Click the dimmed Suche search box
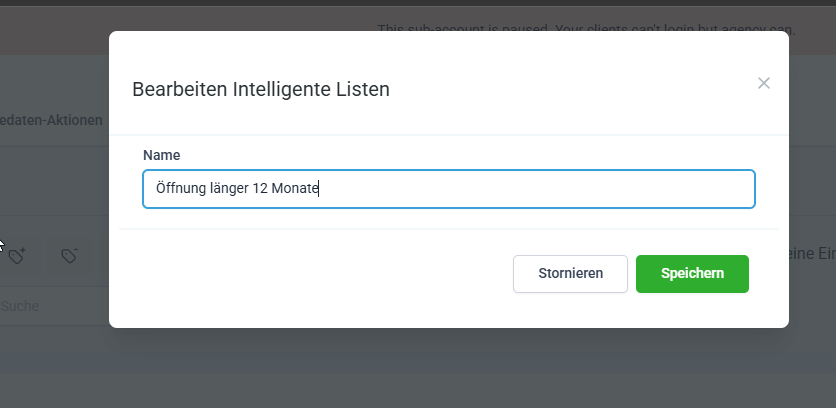 pyautogui.click(x=40, y=306)
